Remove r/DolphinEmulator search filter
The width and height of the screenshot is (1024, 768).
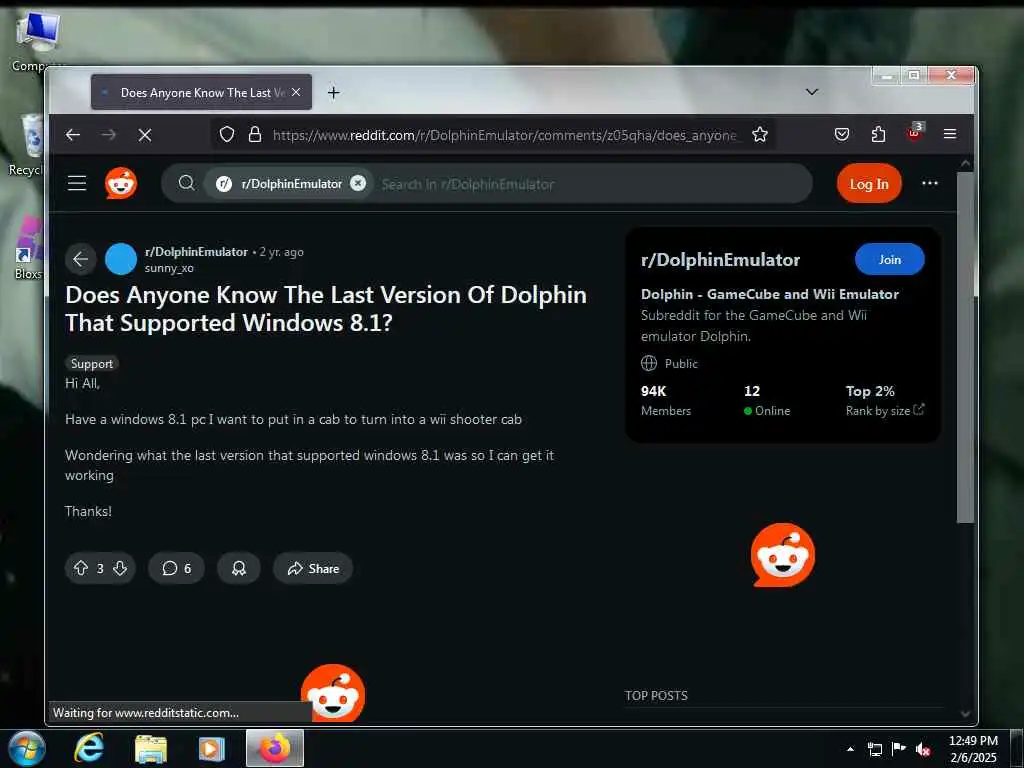point(358,184)
